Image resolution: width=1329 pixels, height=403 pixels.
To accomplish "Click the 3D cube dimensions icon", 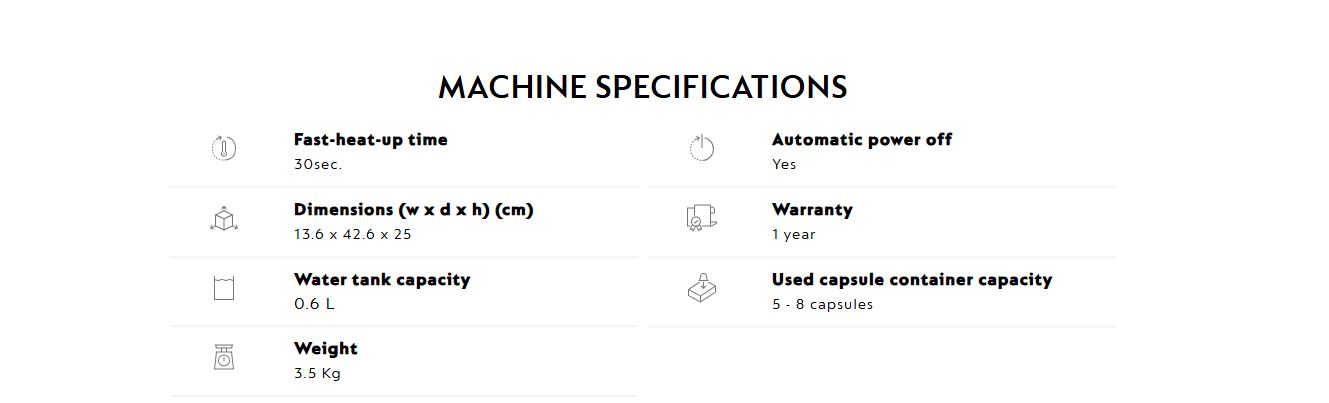I will [224, 219].
